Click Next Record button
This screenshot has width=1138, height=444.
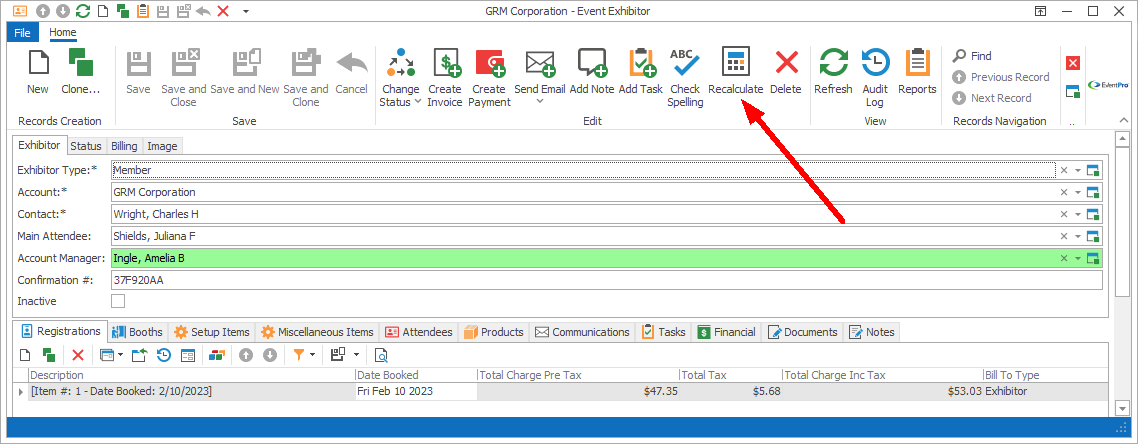[x=991, y=98]
